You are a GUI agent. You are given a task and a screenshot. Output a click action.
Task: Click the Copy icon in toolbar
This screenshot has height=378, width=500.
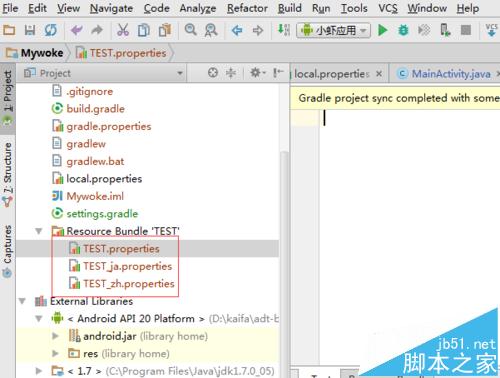pos(144,30)
